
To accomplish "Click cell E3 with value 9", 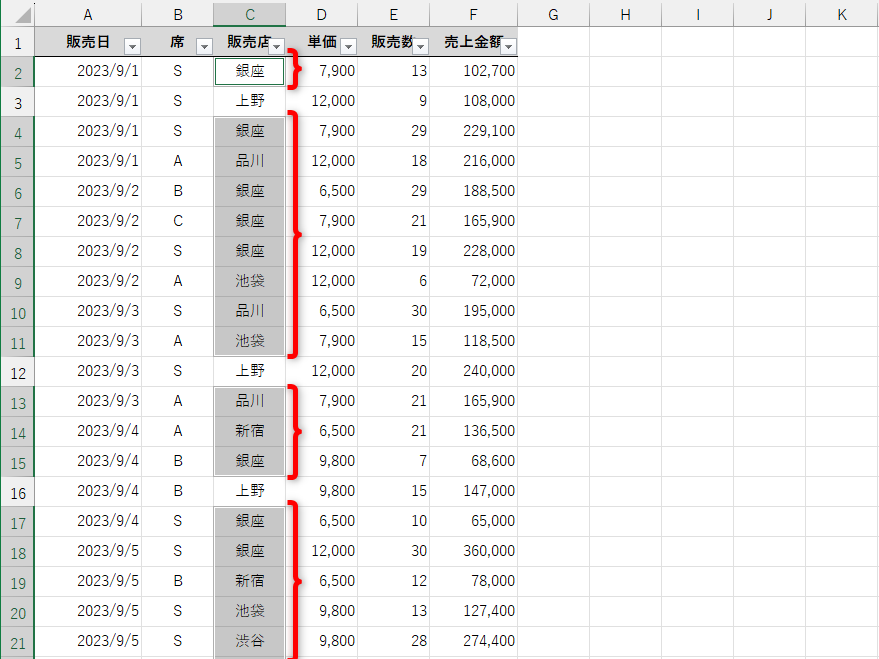I will (394, 101).
